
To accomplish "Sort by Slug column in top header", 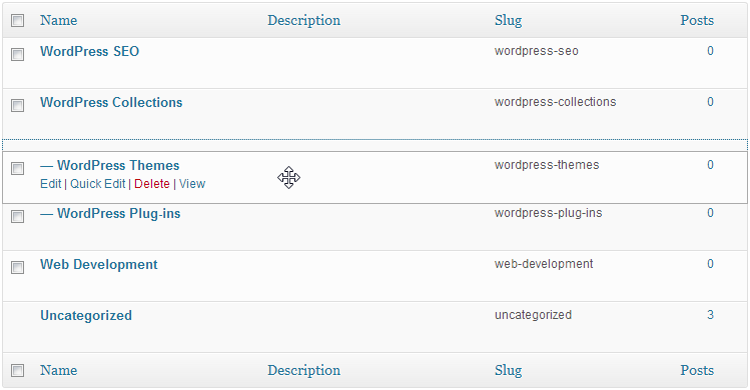I will pos(508,21).
